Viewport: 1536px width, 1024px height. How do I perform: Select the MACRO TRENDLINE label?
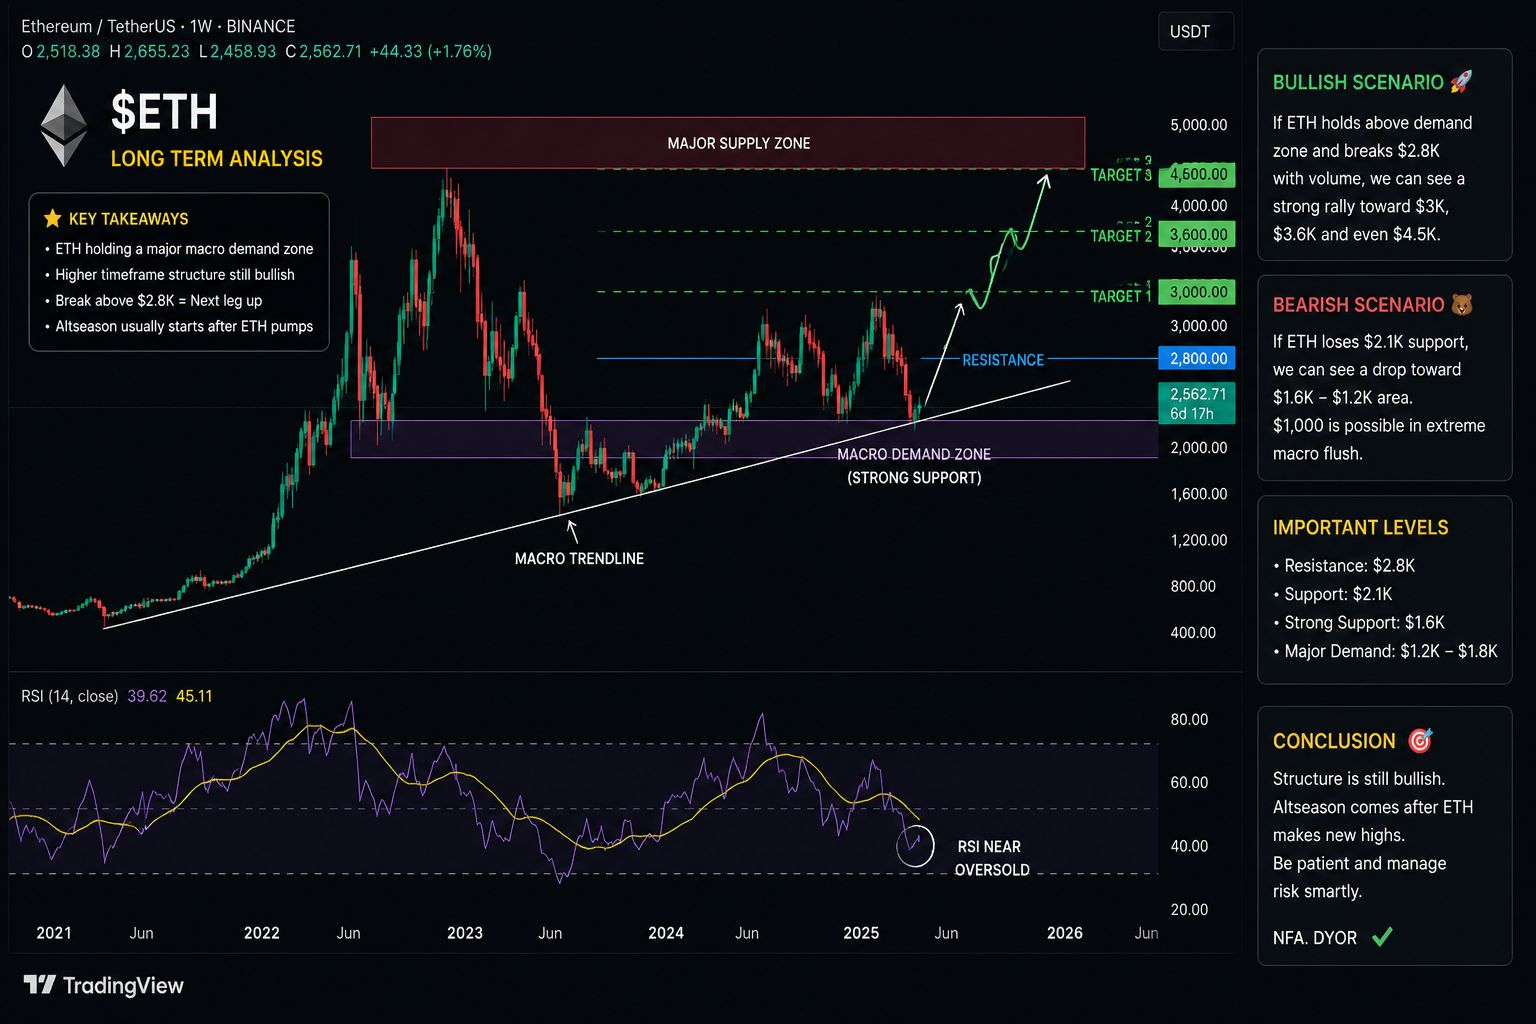coord(579,559)
